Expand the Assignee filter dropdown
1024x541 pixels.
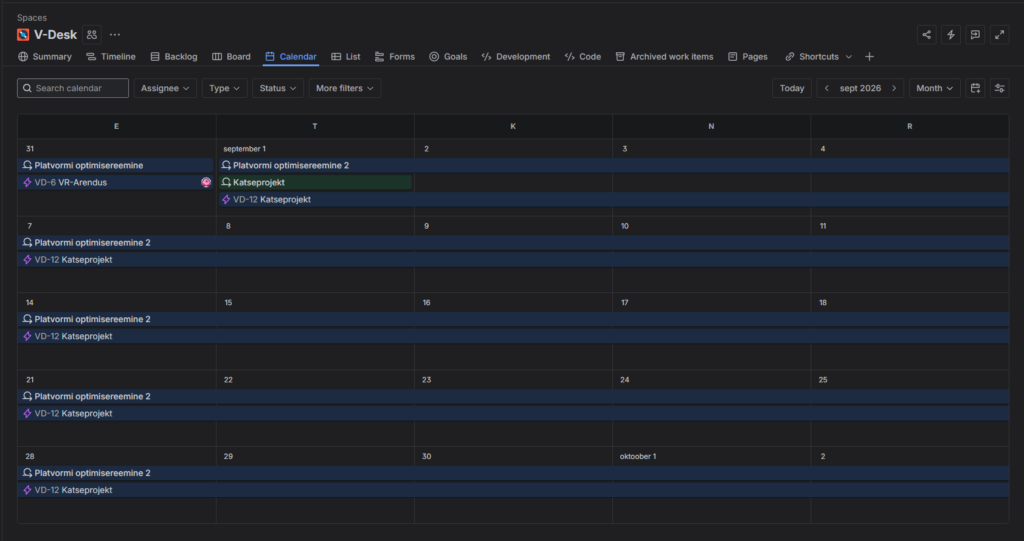[x=165, y=88]
